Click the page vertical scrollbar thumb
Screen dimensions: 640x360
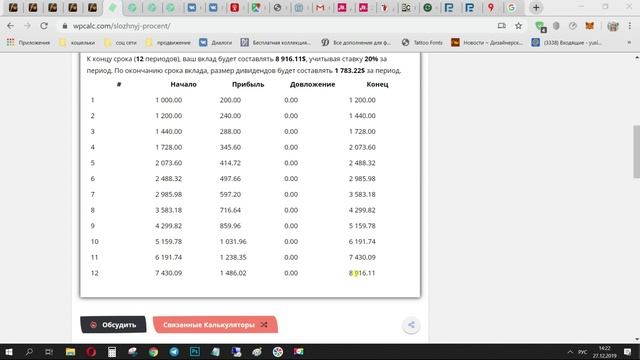(x=636, y=152)
